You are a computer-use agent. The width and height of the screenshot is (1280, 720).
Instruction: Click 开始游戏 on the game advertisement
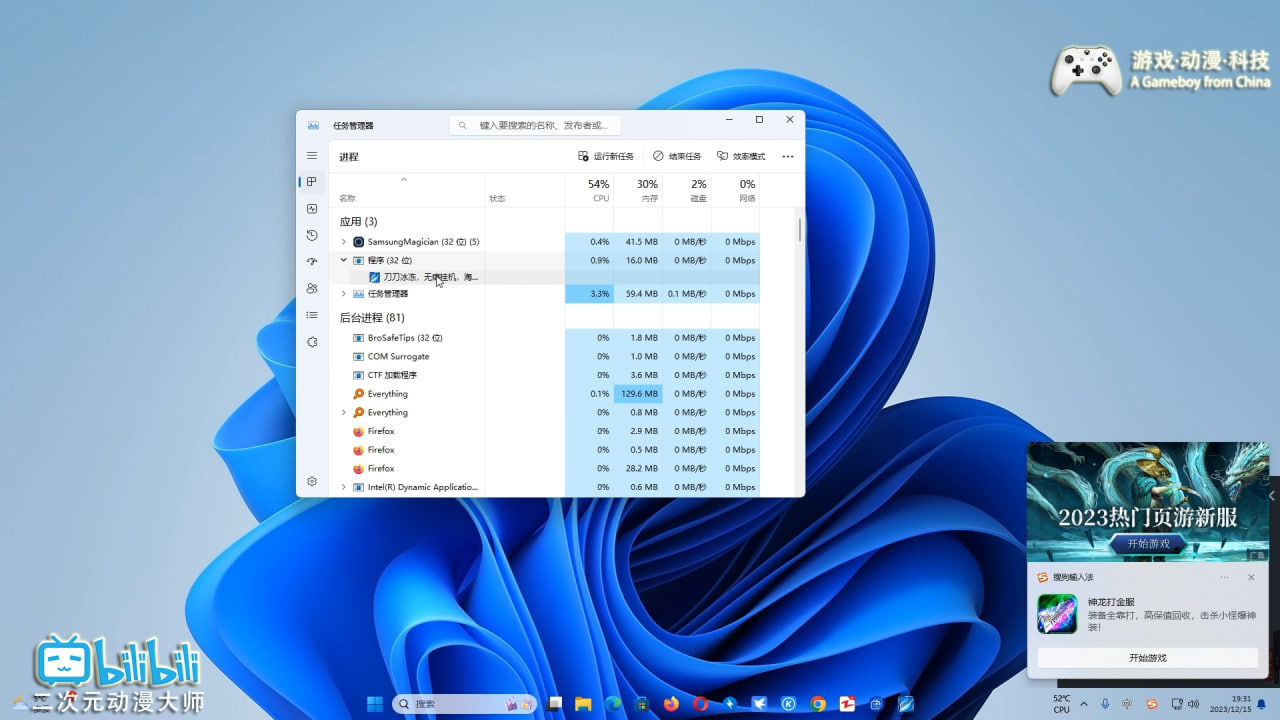point(1147,544)
